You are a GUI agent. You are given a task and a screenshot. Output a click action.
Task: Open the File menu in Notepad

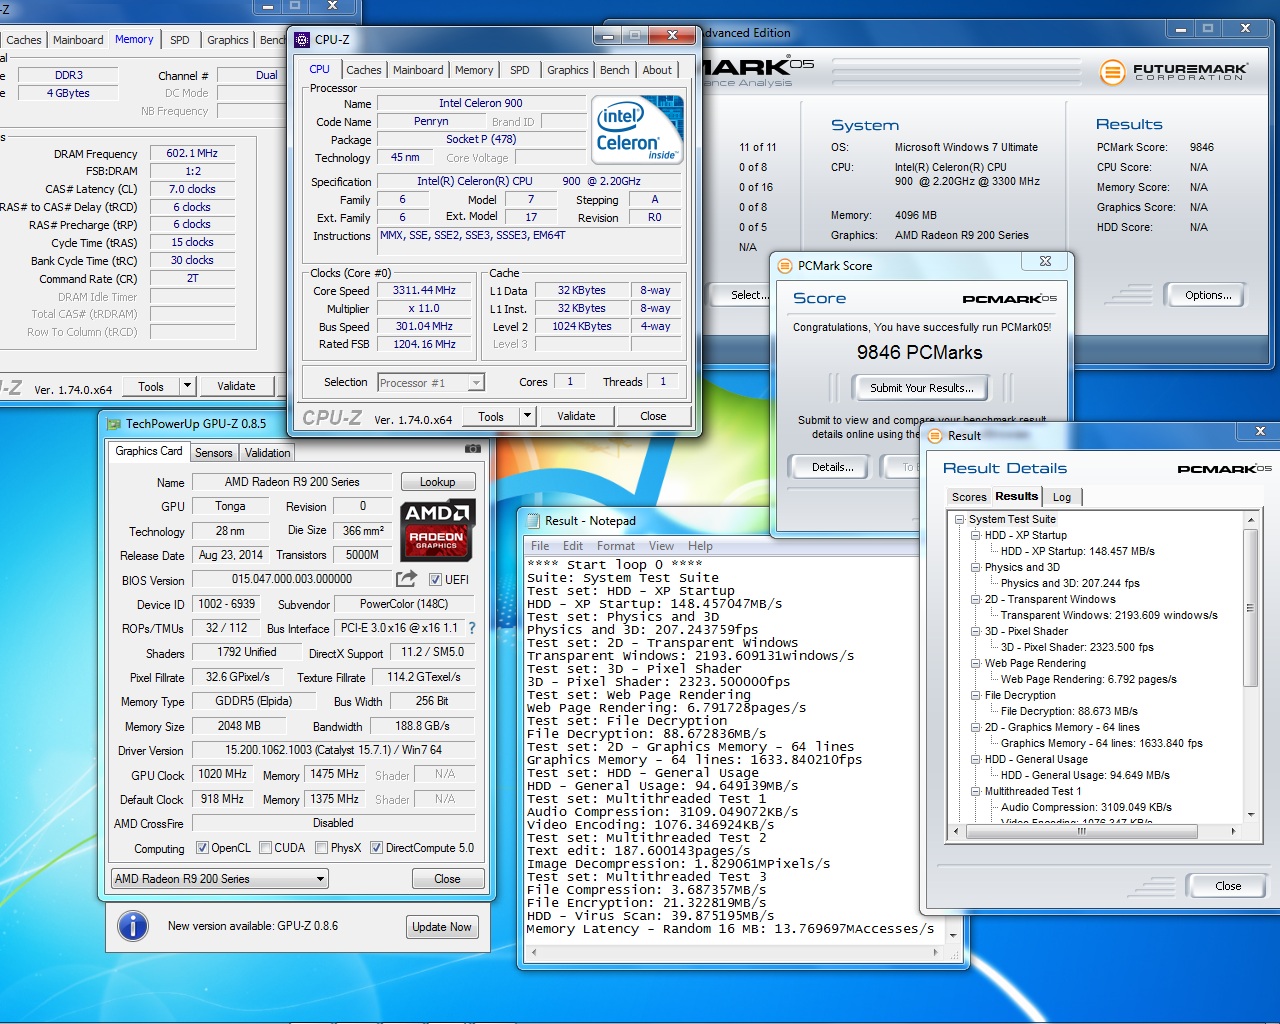tap(540, 546)
